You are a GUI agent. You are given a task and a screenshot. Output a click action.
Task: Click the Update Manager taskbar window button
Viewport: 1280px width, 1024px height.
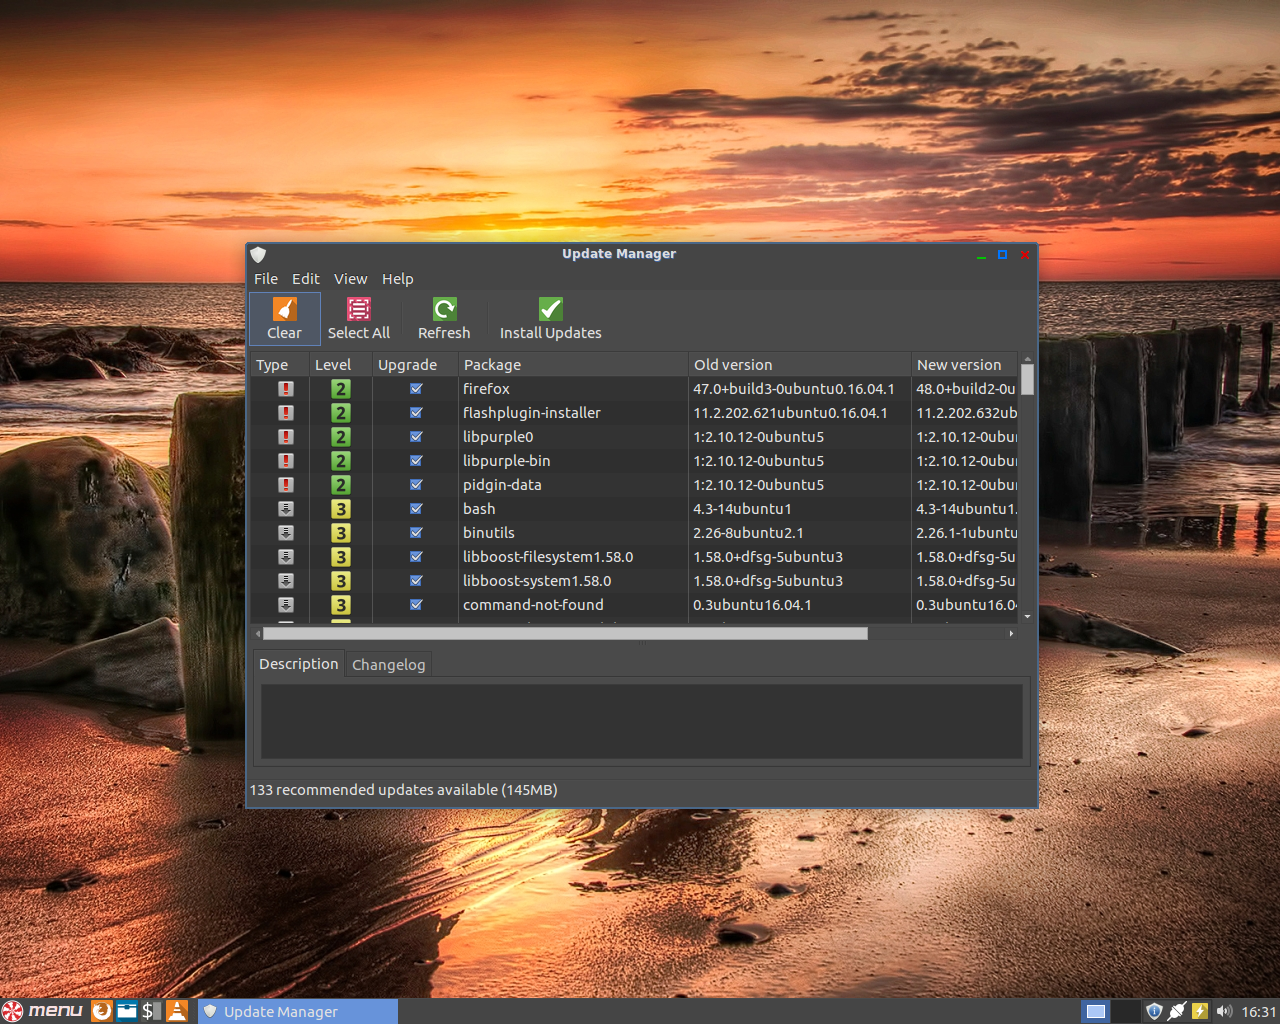[x=297, y=1011]
